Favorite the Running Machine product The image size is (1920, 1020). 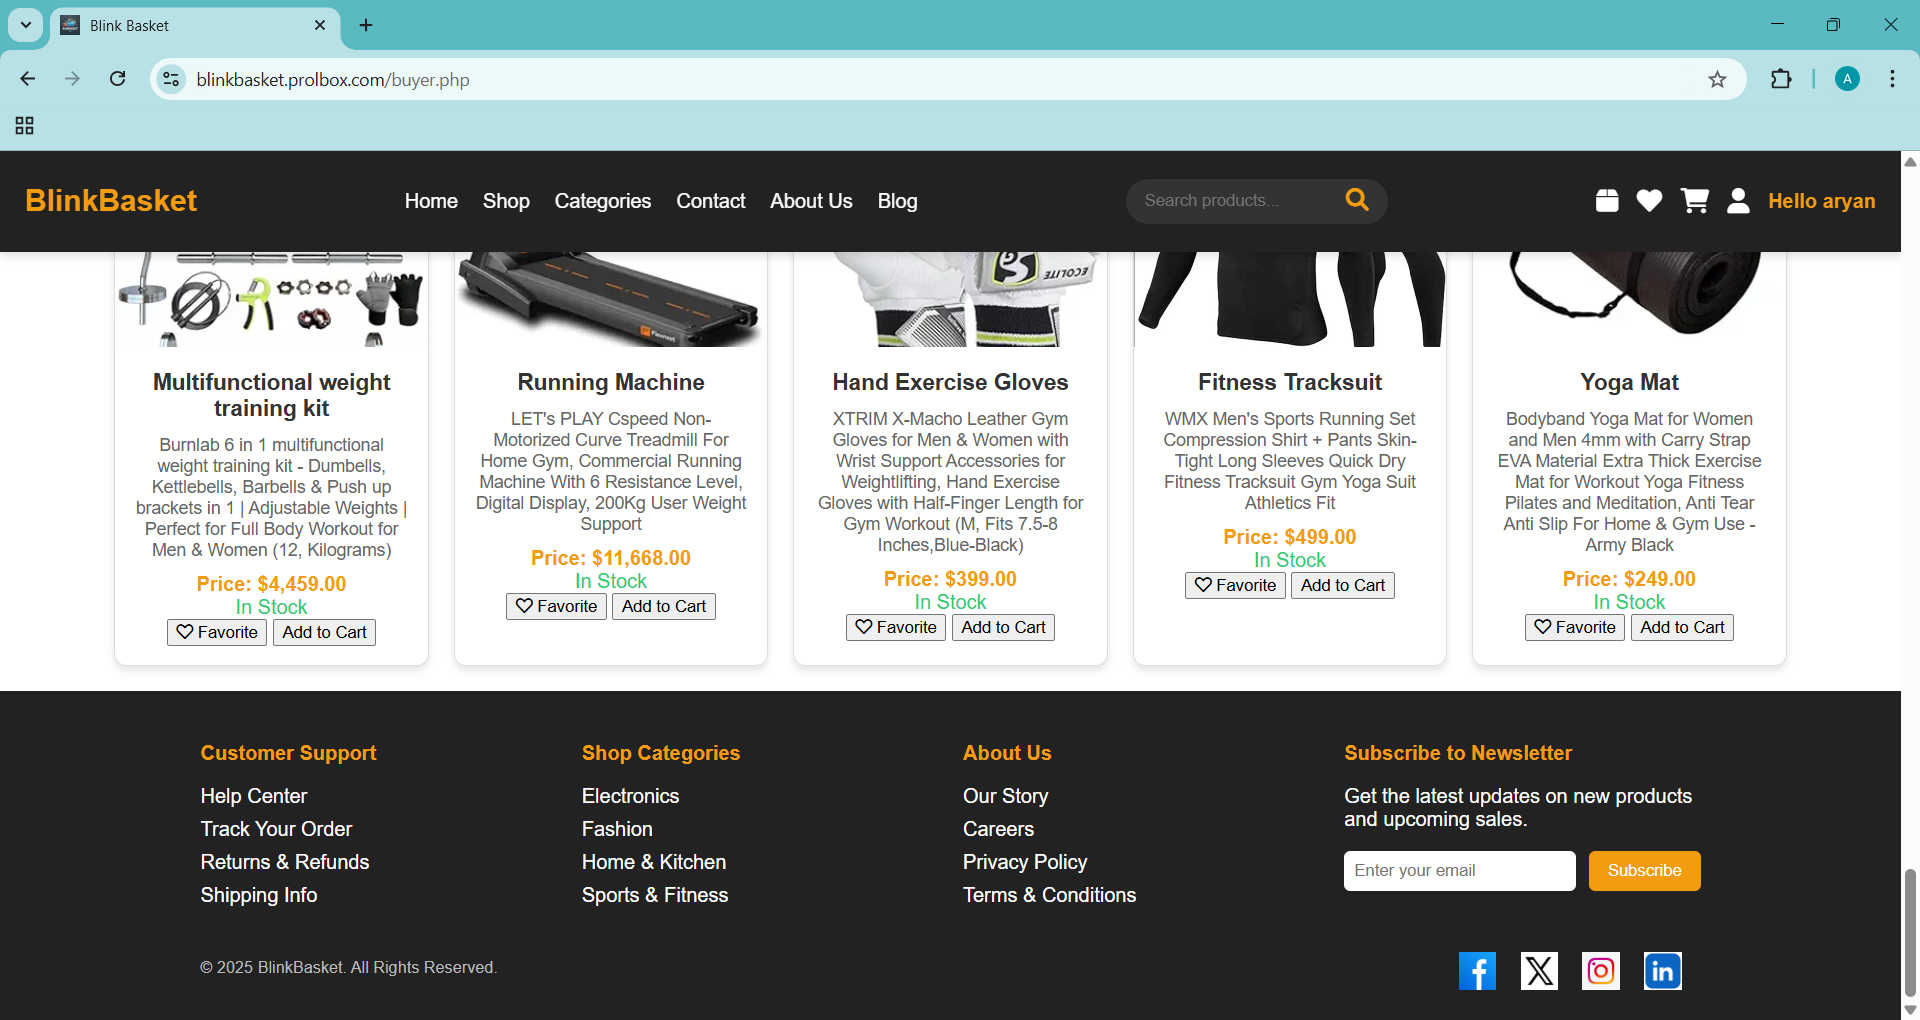tap(556, 606)
